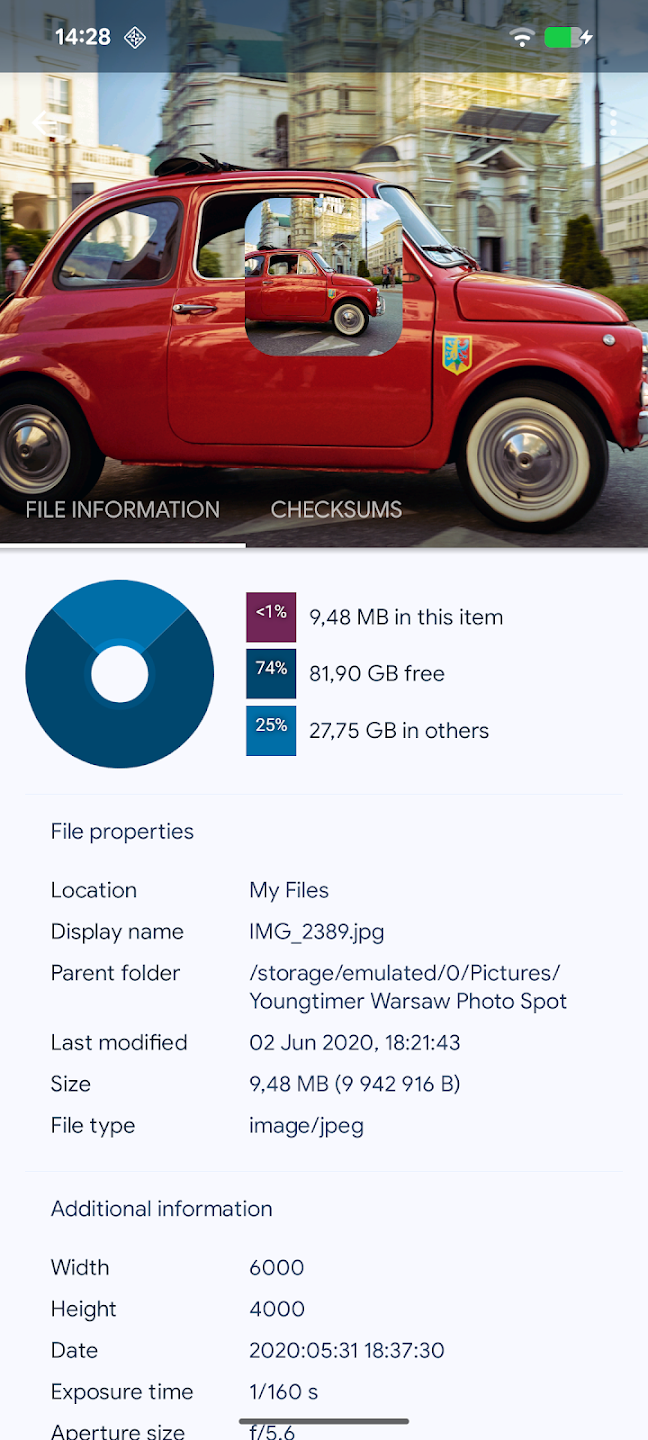Click the clock showing 14:28
This screenshot has width=648, height=1440.
coord(84,37)
